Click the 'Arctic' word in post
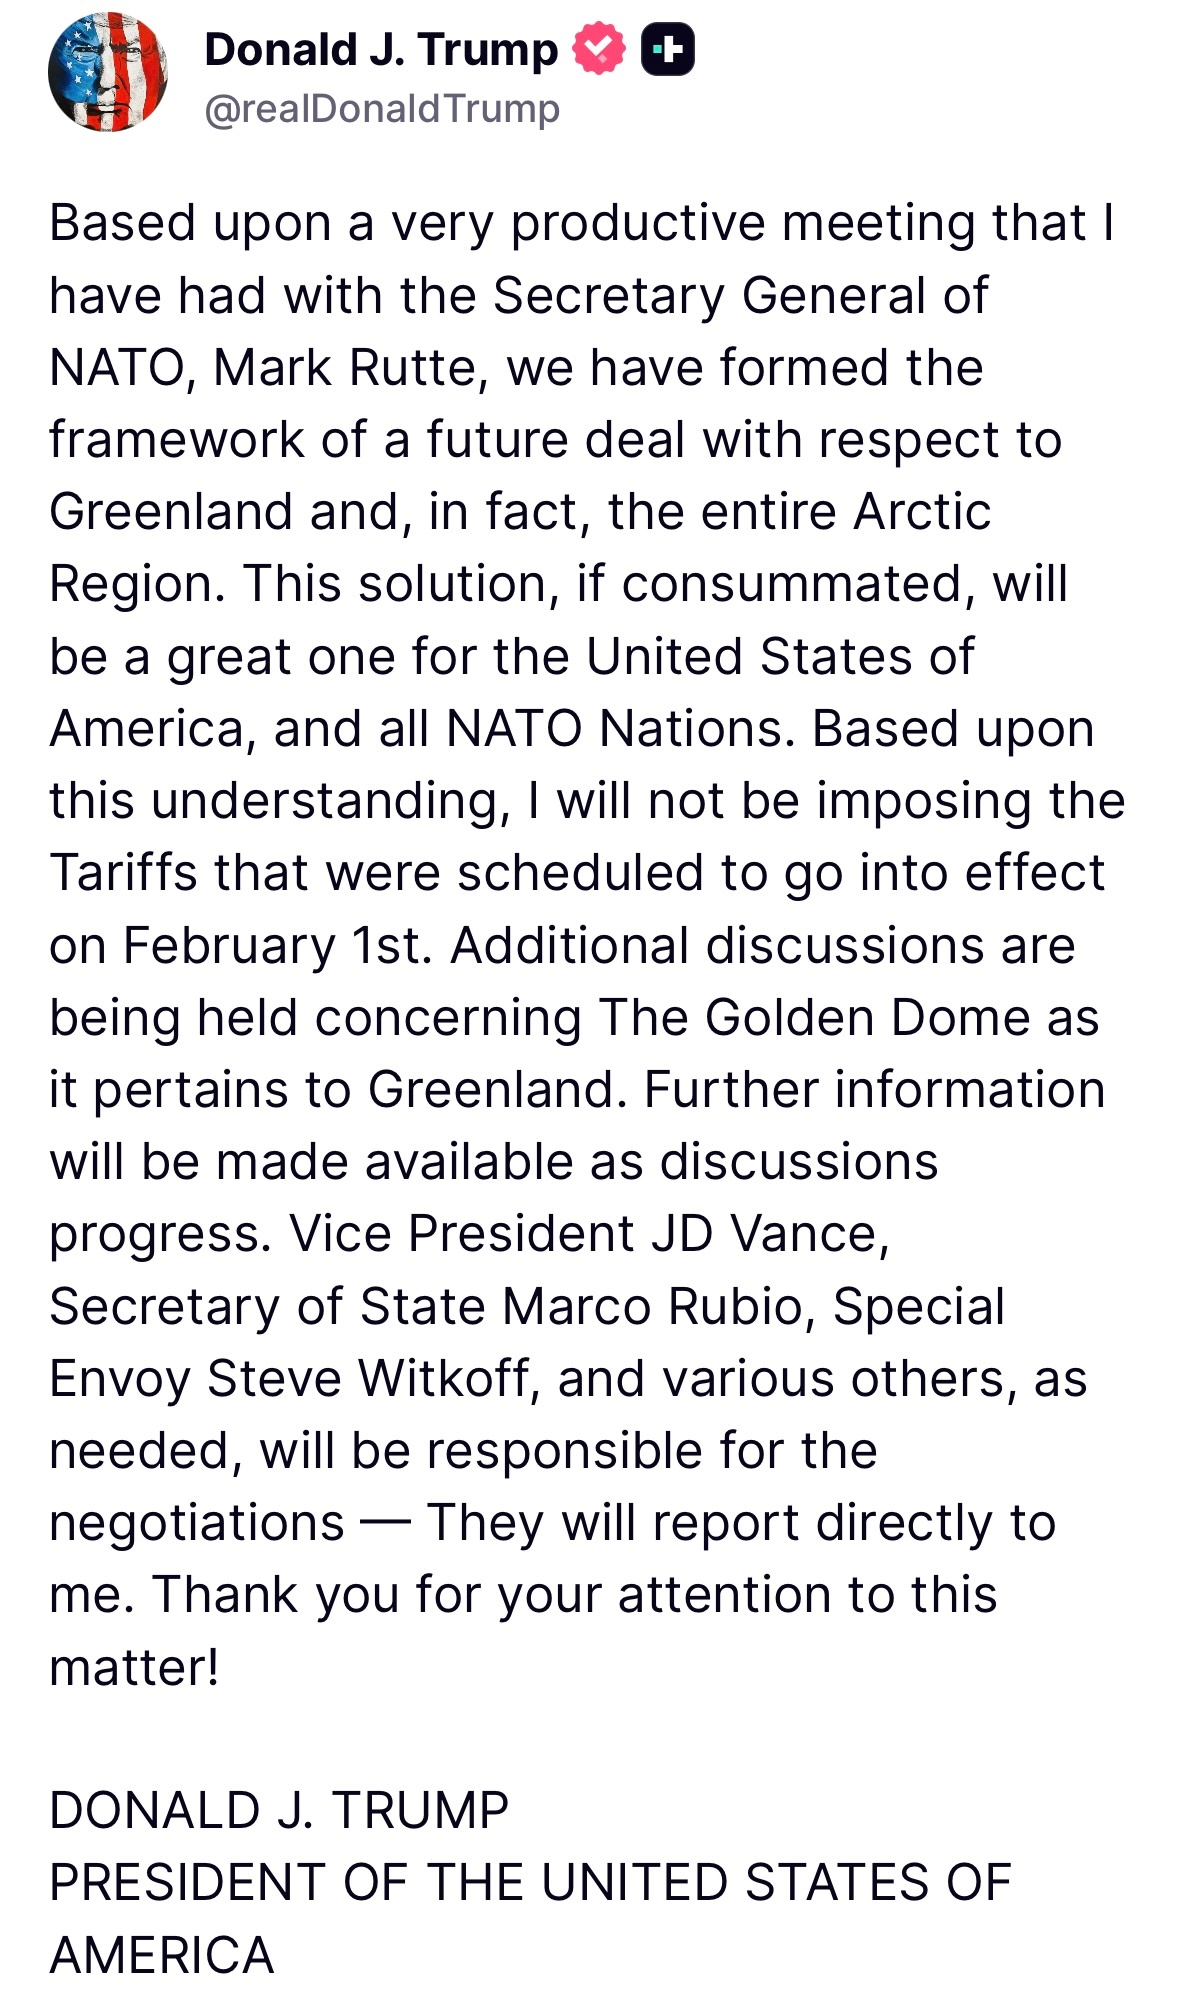The image size is (1179, 1991). point(922,512)
